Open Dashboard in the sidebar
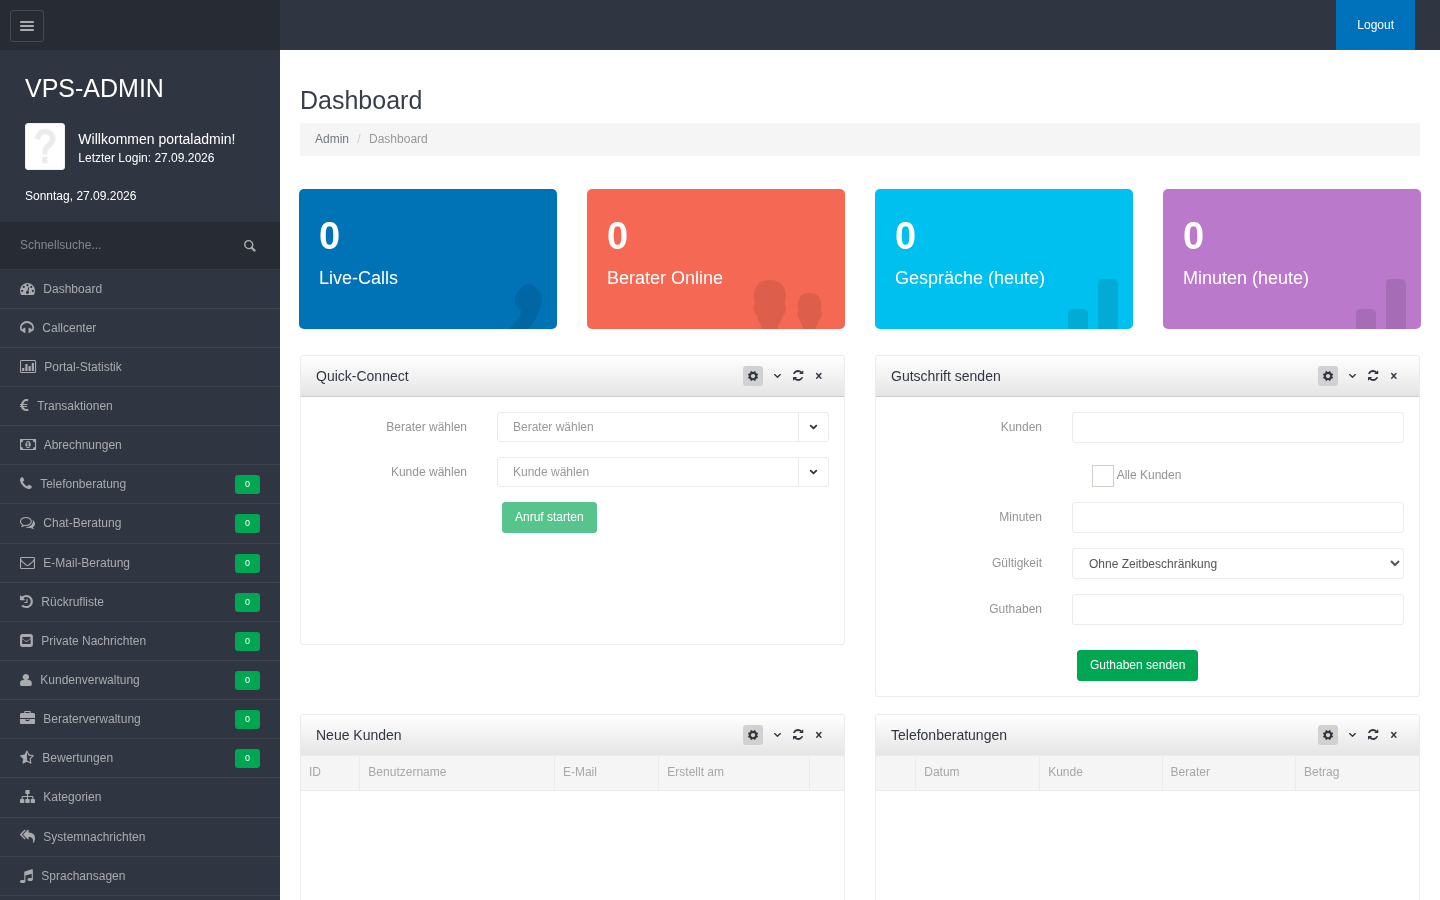The width and height of the screenshot is (1440, 900). [x=140, y=289]
